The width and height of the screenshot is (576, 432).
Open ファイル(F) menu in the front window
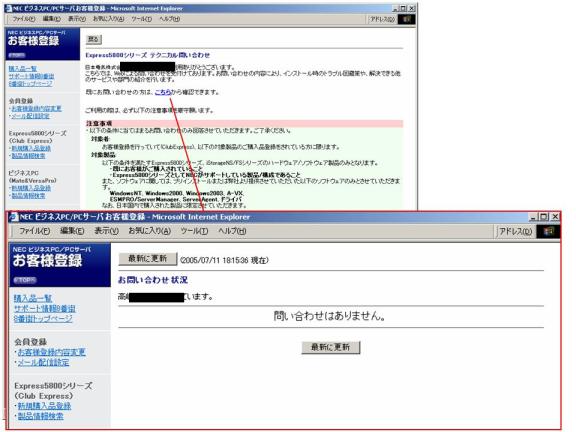pyautogui.click(x=35, y=231)
